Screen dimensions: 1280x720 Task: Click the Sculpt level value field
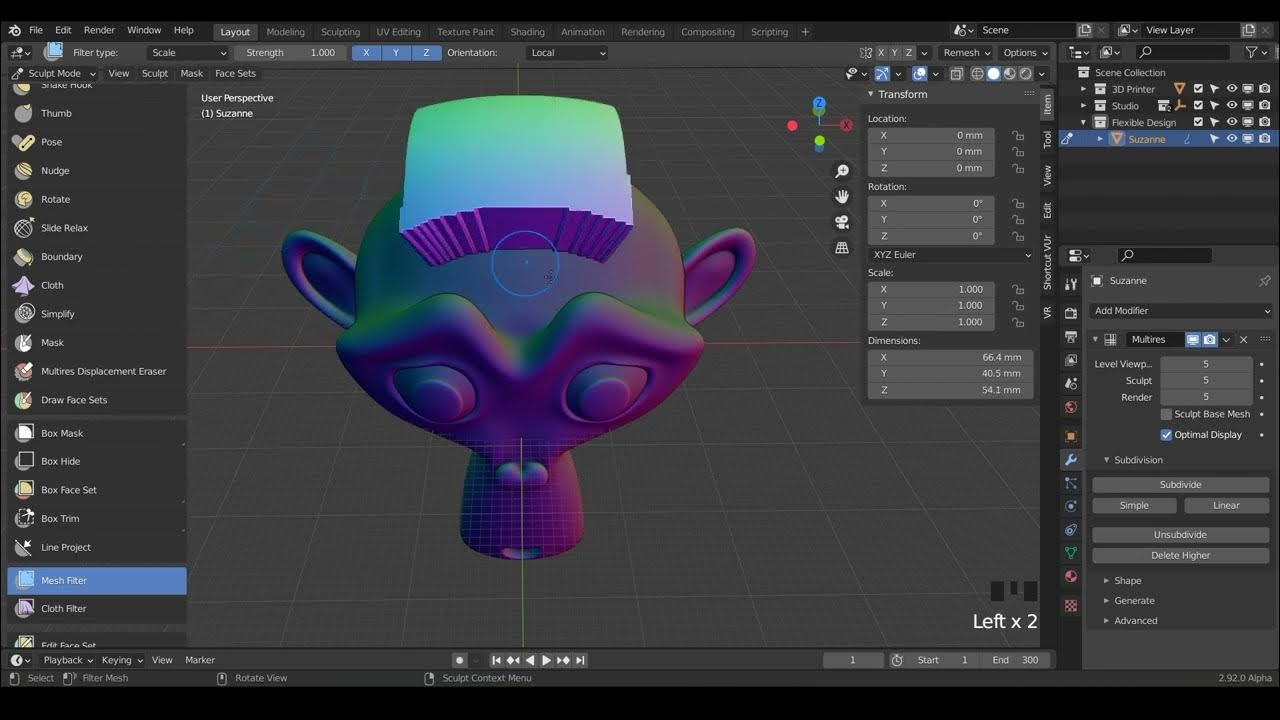click(1205, 381)
